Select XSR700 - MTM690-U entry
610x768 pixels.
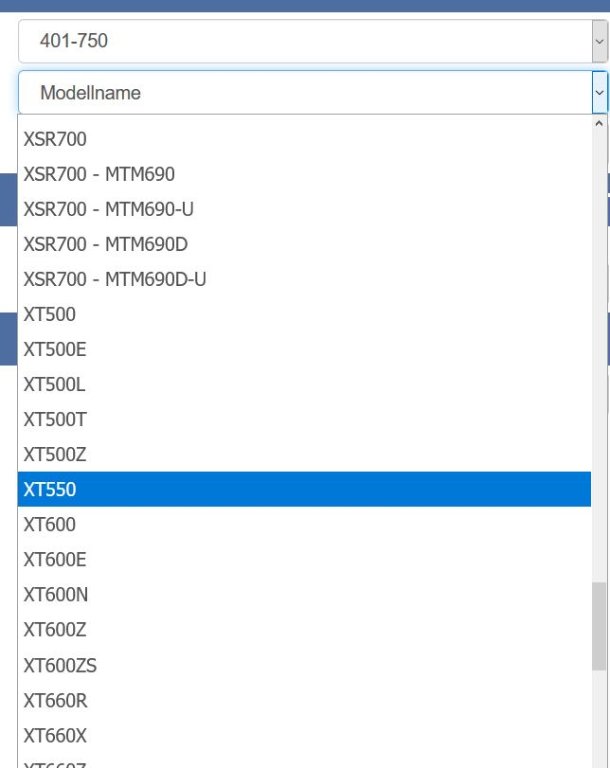coord(304,209)
